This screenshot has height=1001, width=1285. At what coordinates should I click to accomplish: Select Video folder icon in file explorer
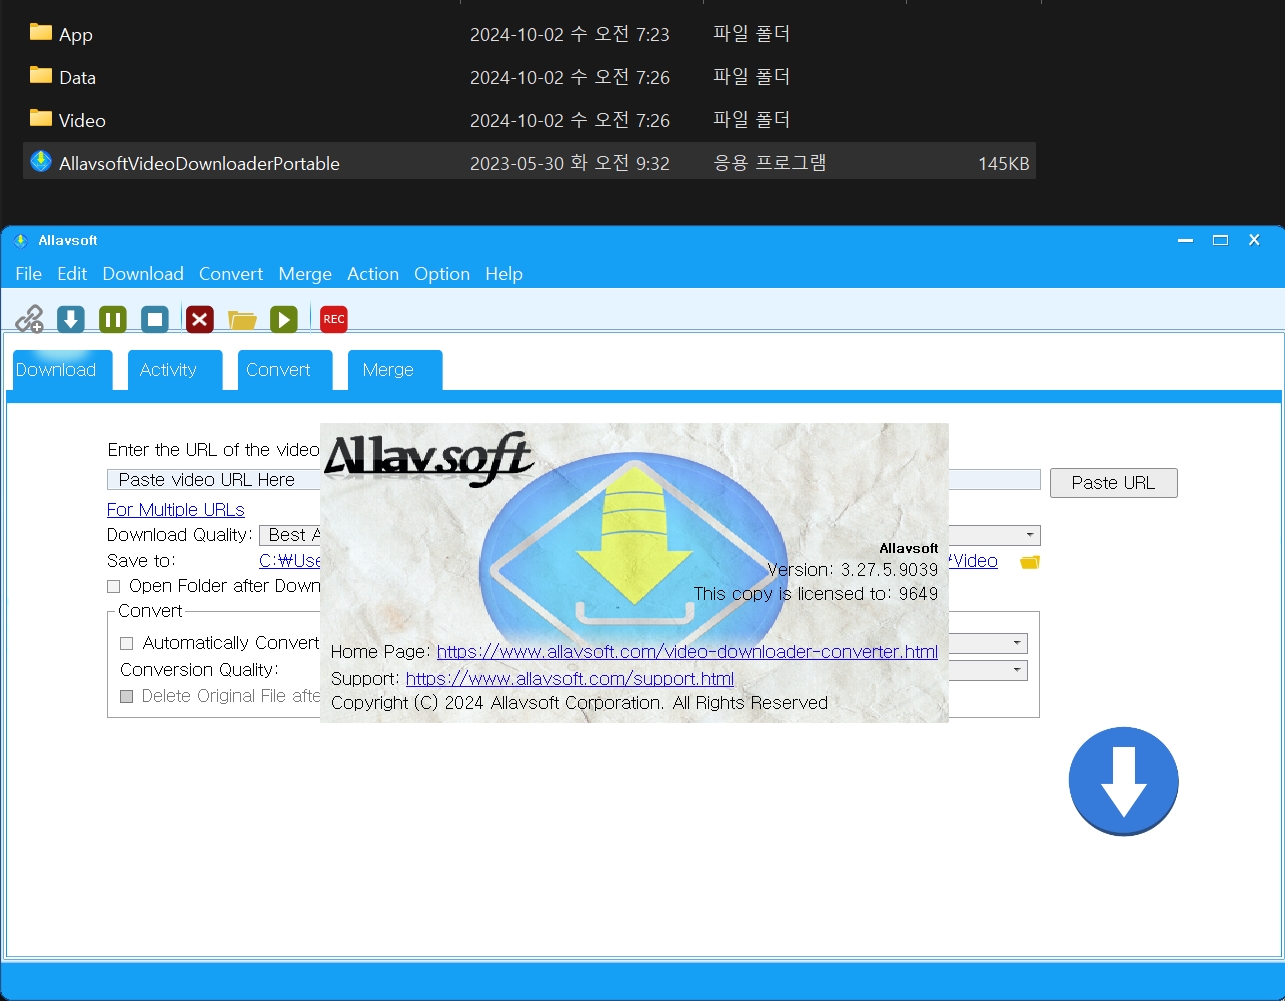click(41, 118)
